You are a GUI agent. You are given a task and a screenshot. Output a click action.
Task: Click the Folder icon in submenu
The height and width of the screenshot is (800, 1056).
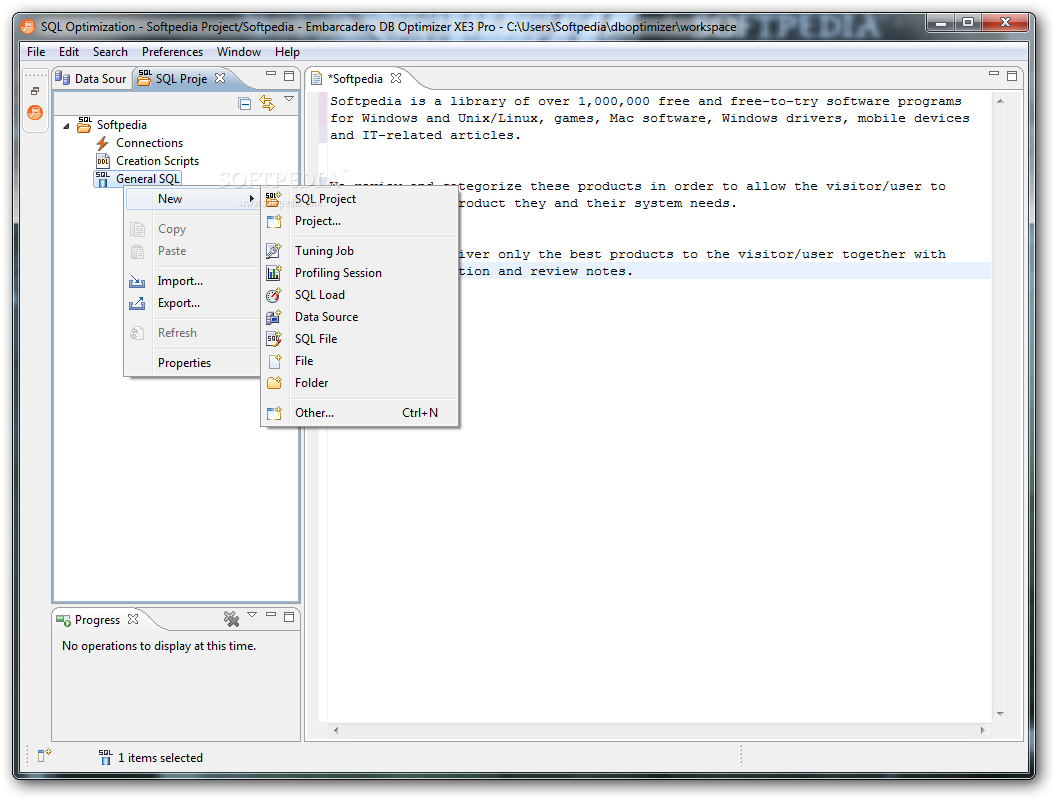pos(273,382)
